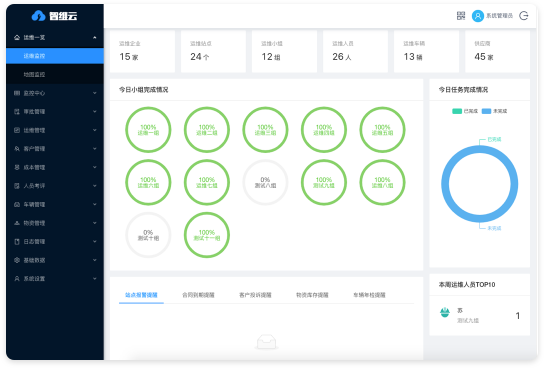
Task: Click the 测试十组 0% progress circle
Action: pyautogui.click(x=148, y=235)
